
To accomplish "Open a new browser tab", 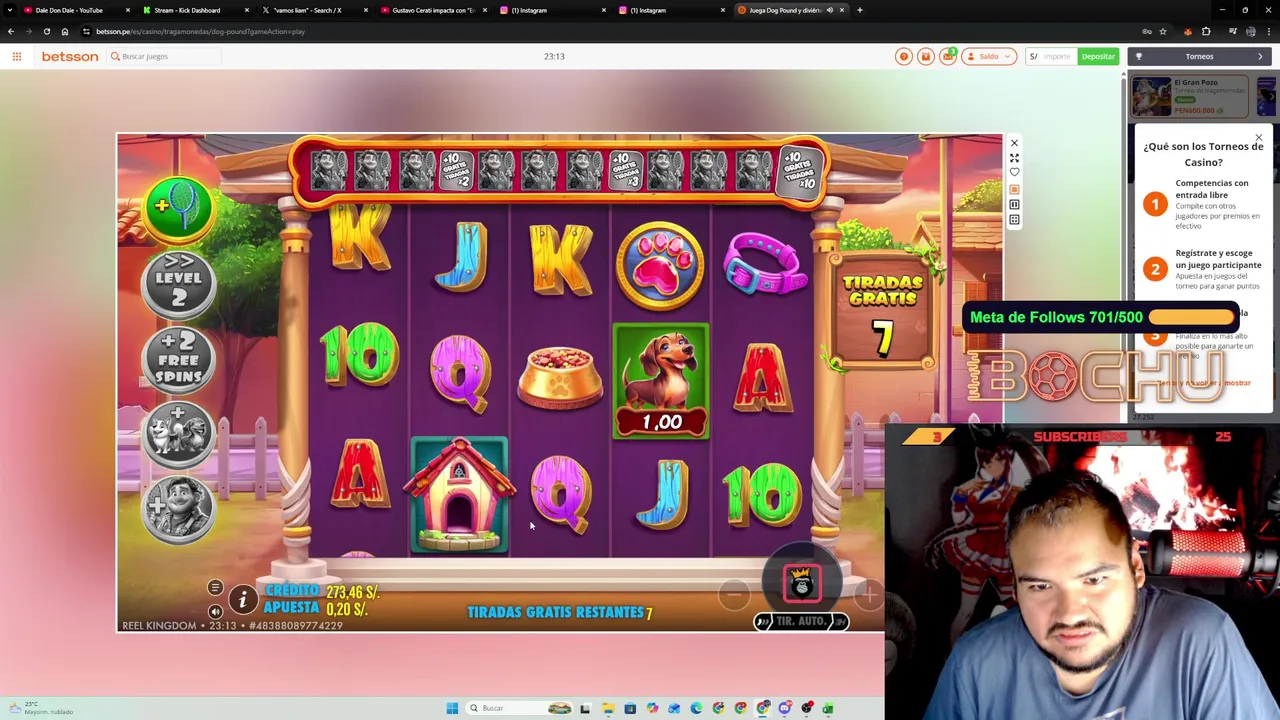I will coord(860,10).
